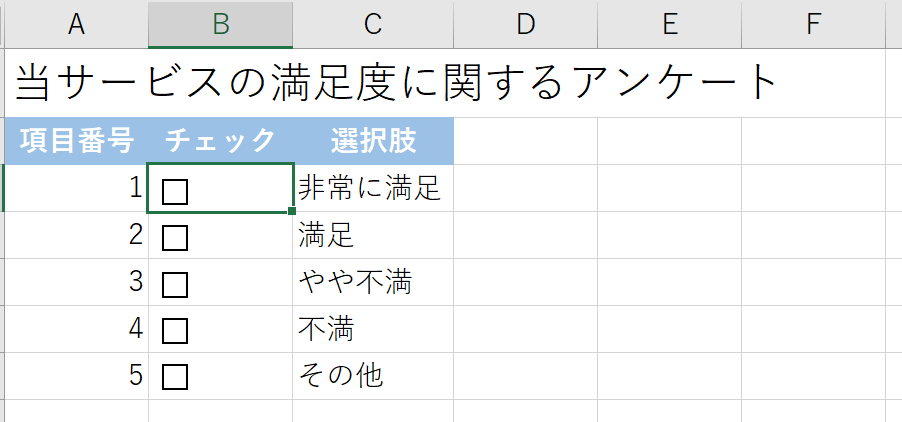Check the その他 option box
Screen dimensions: 902x422
pos(175,377)
